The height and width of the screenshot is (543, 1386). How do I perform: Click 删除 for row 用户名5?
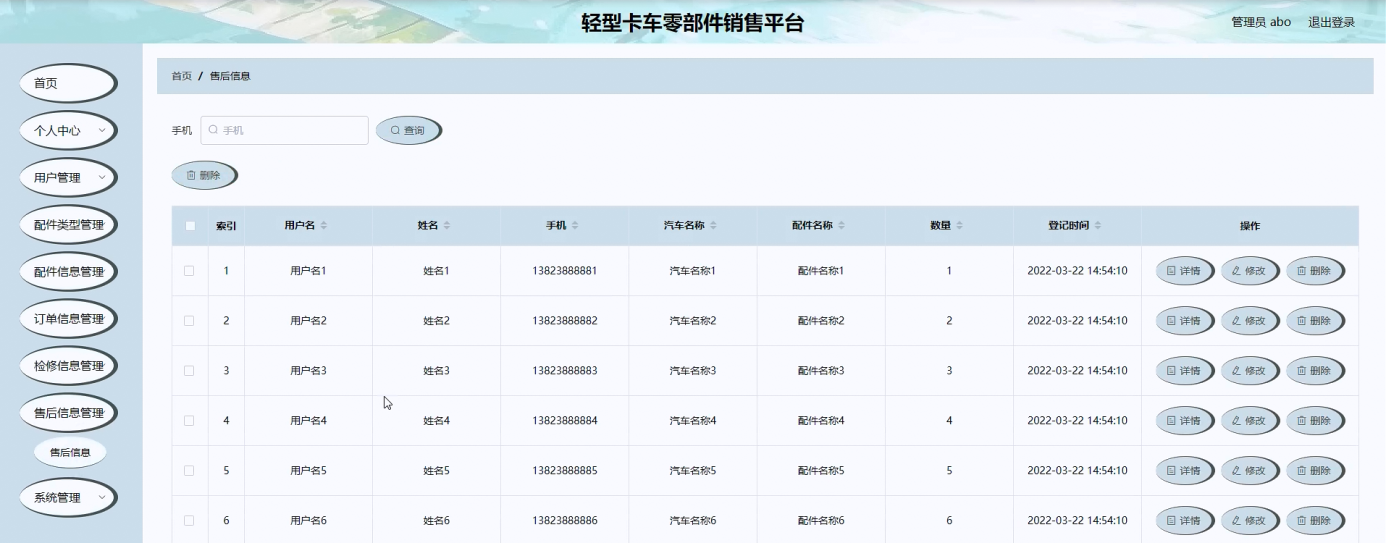1314,471
